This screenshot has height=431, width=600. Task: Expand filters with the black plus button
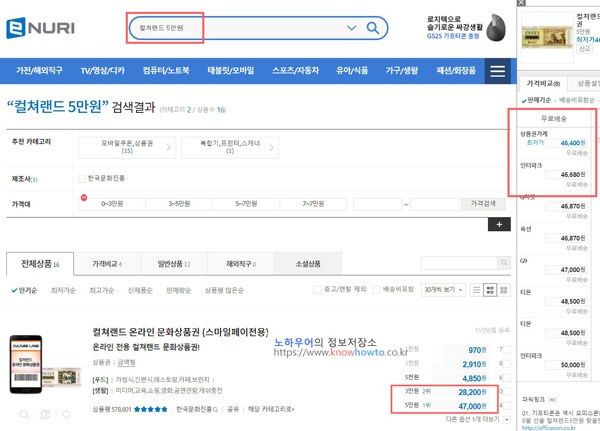point(499,224)
